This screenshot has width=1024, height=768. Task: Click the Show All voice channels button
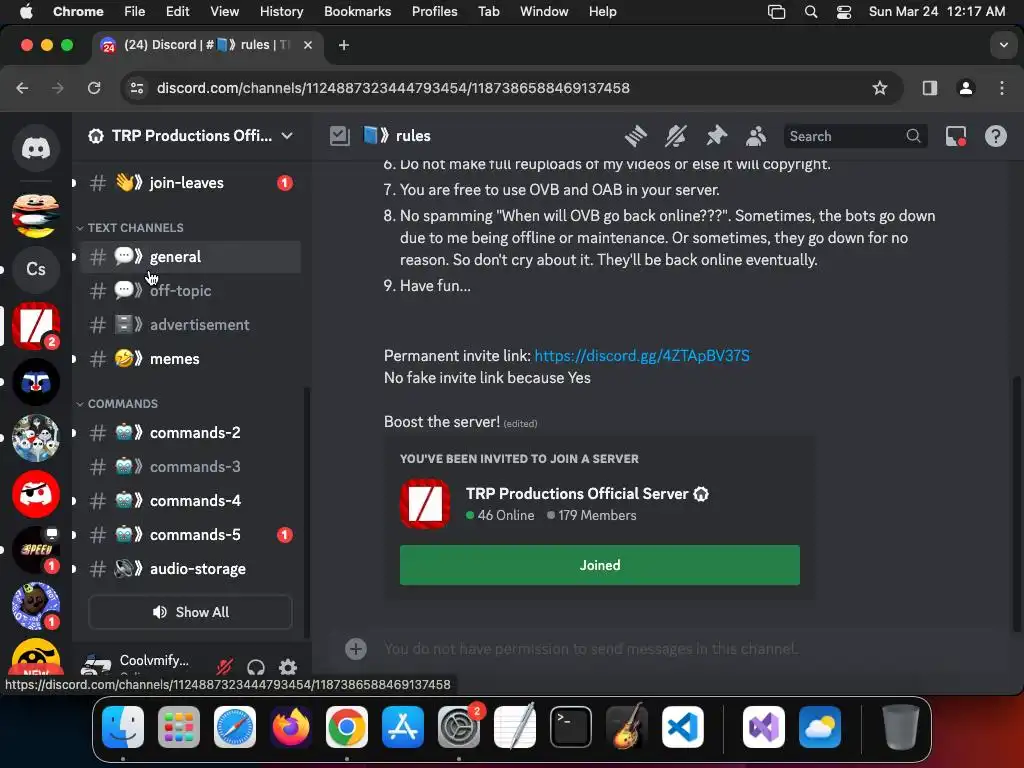coord(190,612)
